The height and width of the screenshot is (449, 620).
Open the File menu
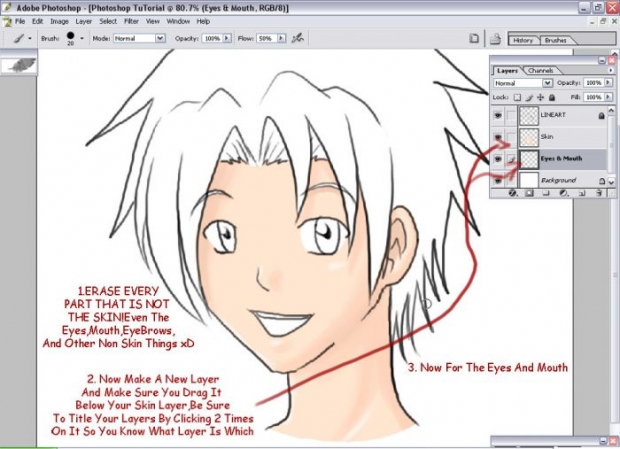pyautogui.click(x=20, y=21)
